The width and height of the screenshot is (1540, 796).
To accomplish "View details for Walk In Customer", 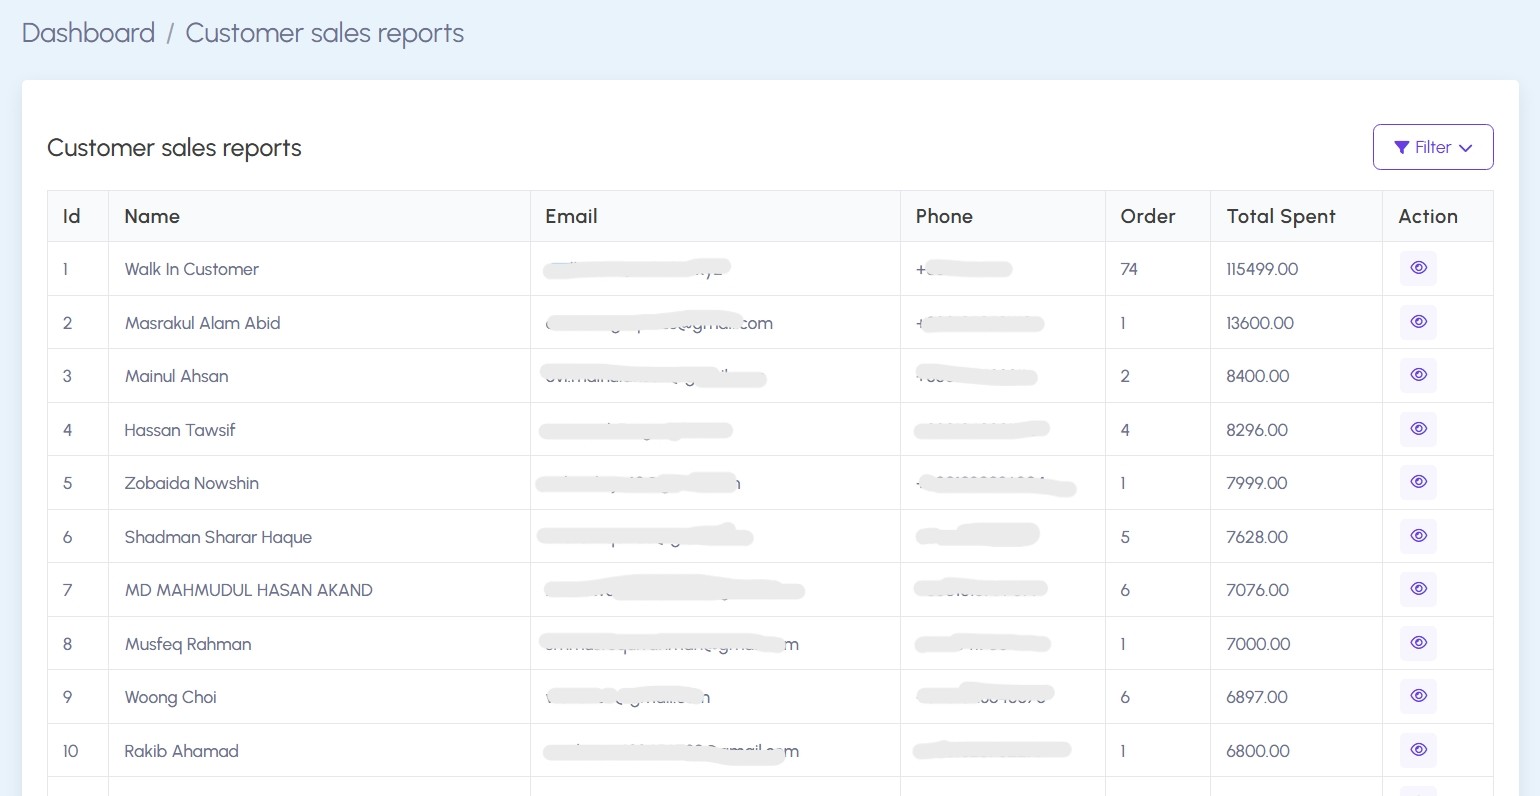I will tap(1418, 268).
